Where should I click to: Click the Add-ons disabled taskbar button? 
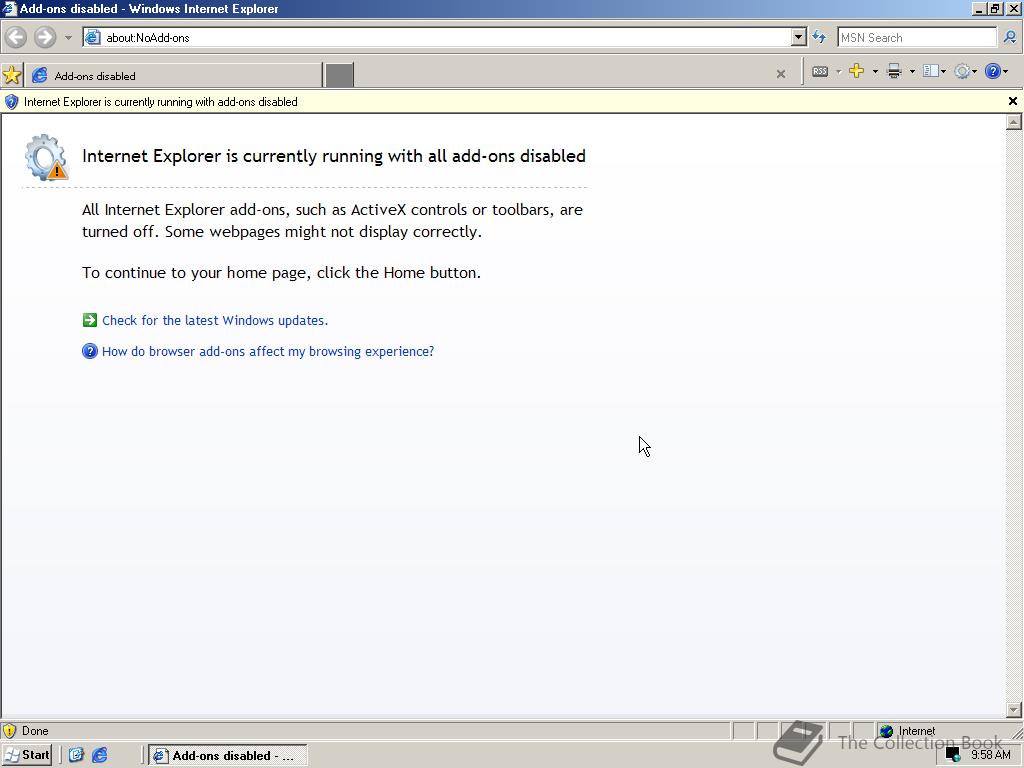click(228, 756)
